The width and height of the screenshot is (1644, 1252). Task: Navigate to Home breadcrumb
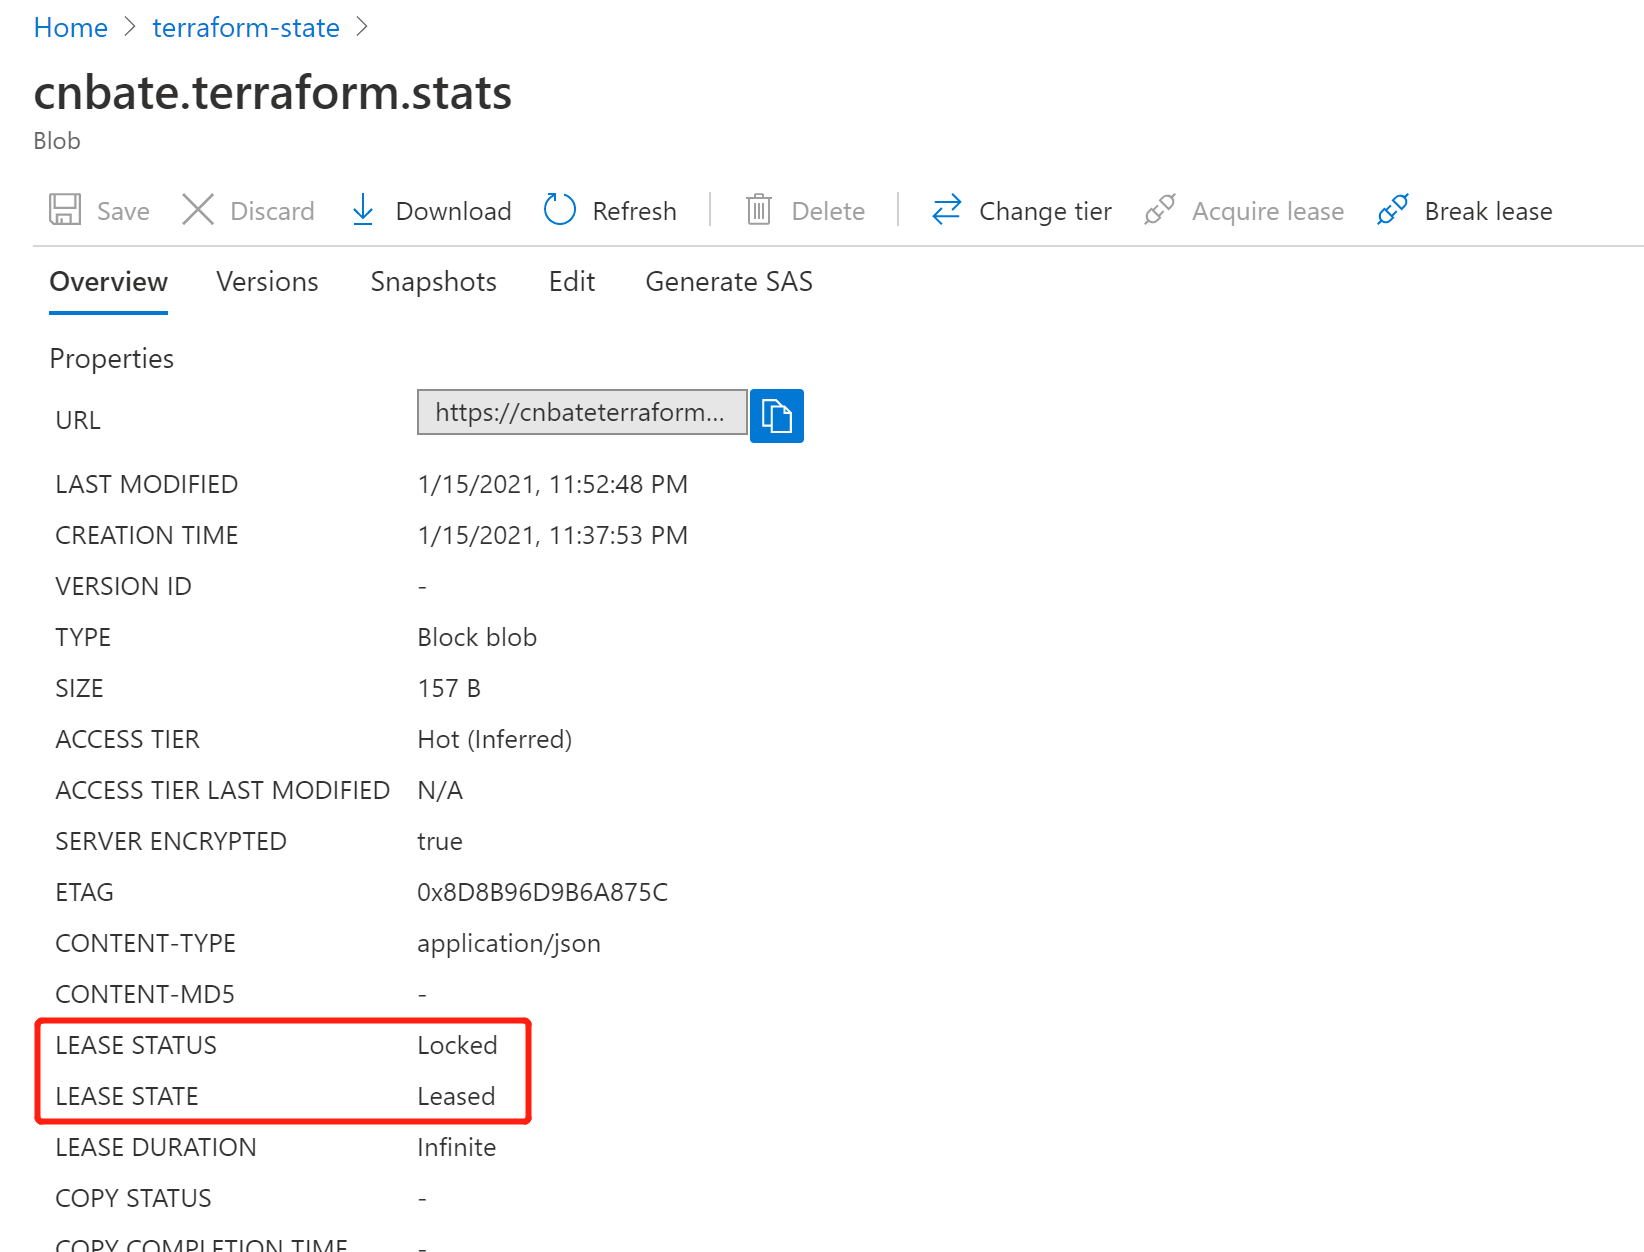[x=70, y=28]
